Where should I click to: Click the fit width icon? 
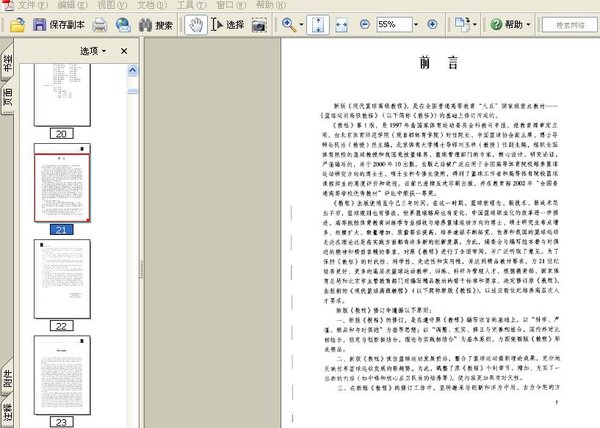pyautogui.click(x=341, y=25)
